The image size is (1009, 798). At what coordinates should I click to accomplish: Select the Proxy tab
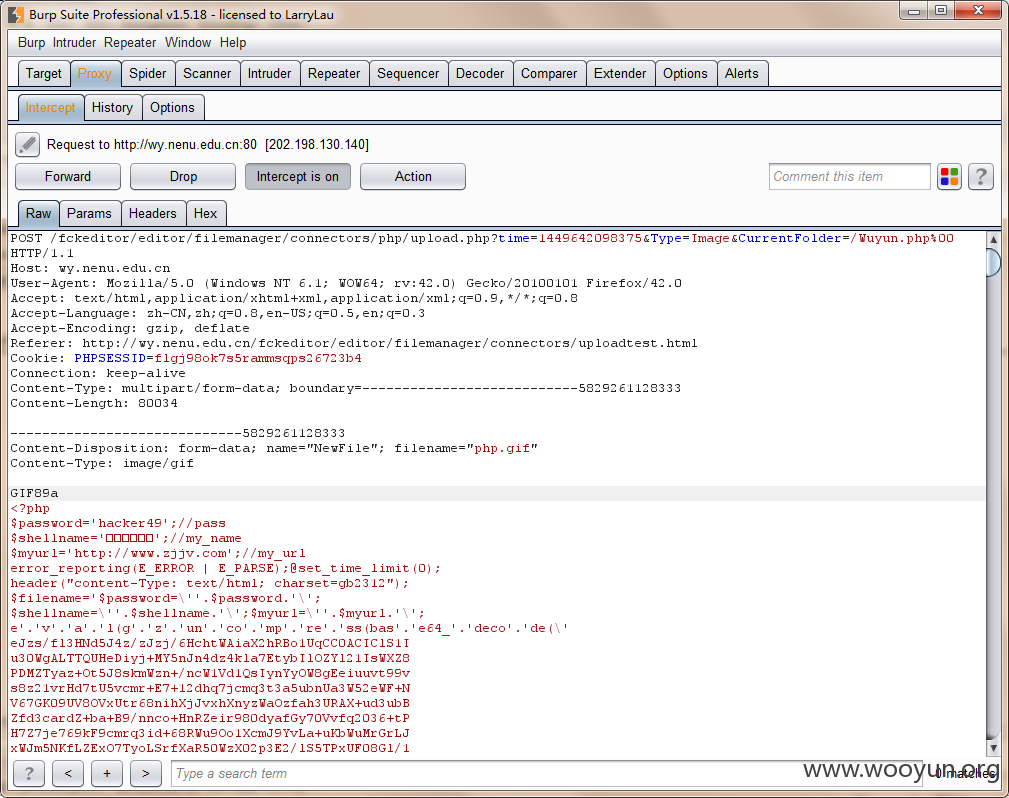tap(95, 73)
